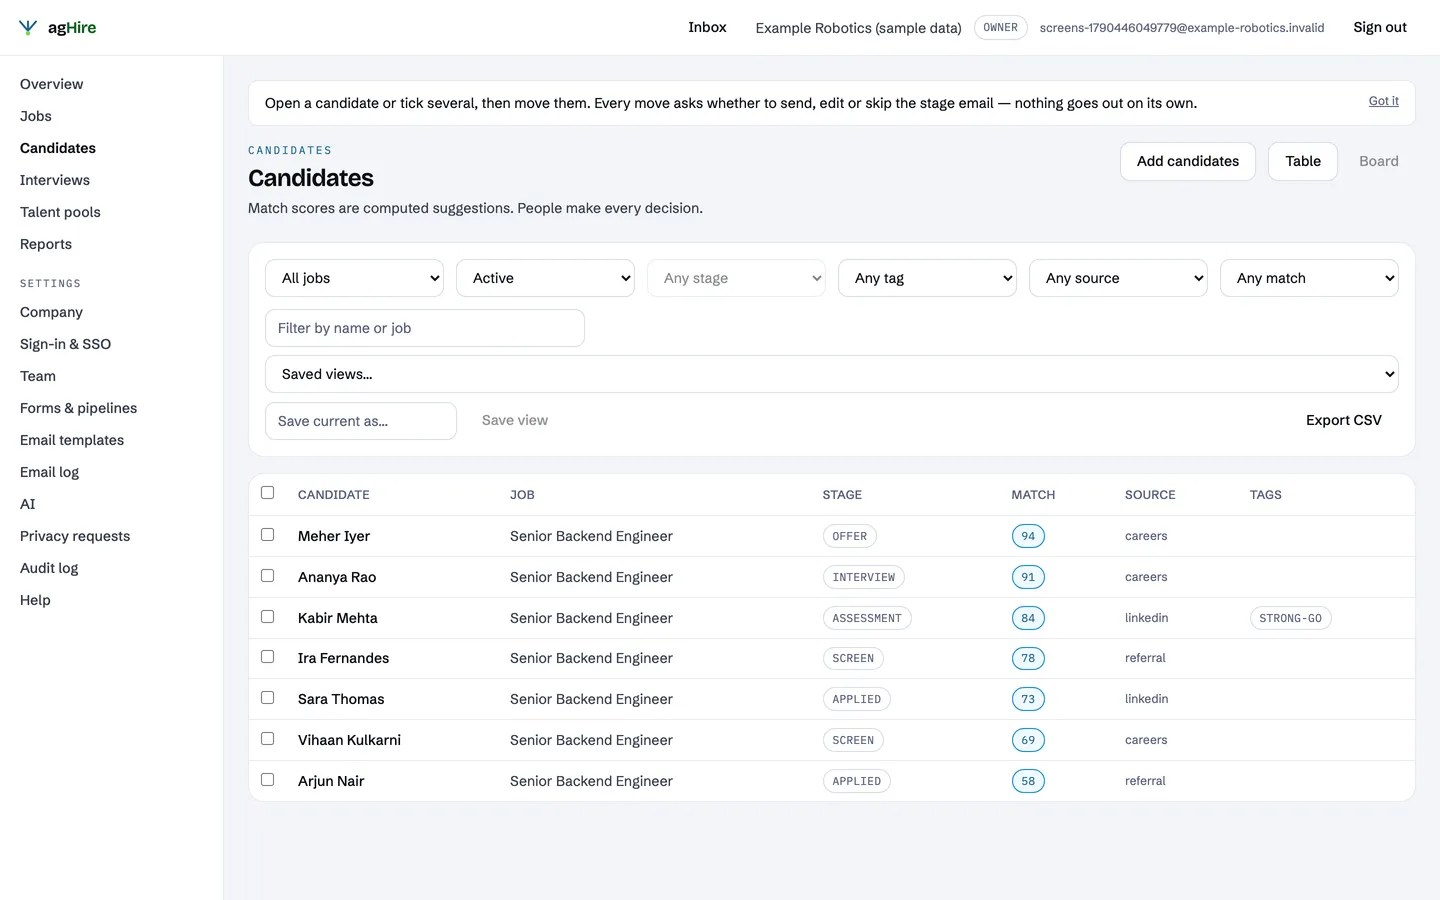The image size is (1440, 900).
Task: Open the Inbox link
Action: [x=707, y=27]
